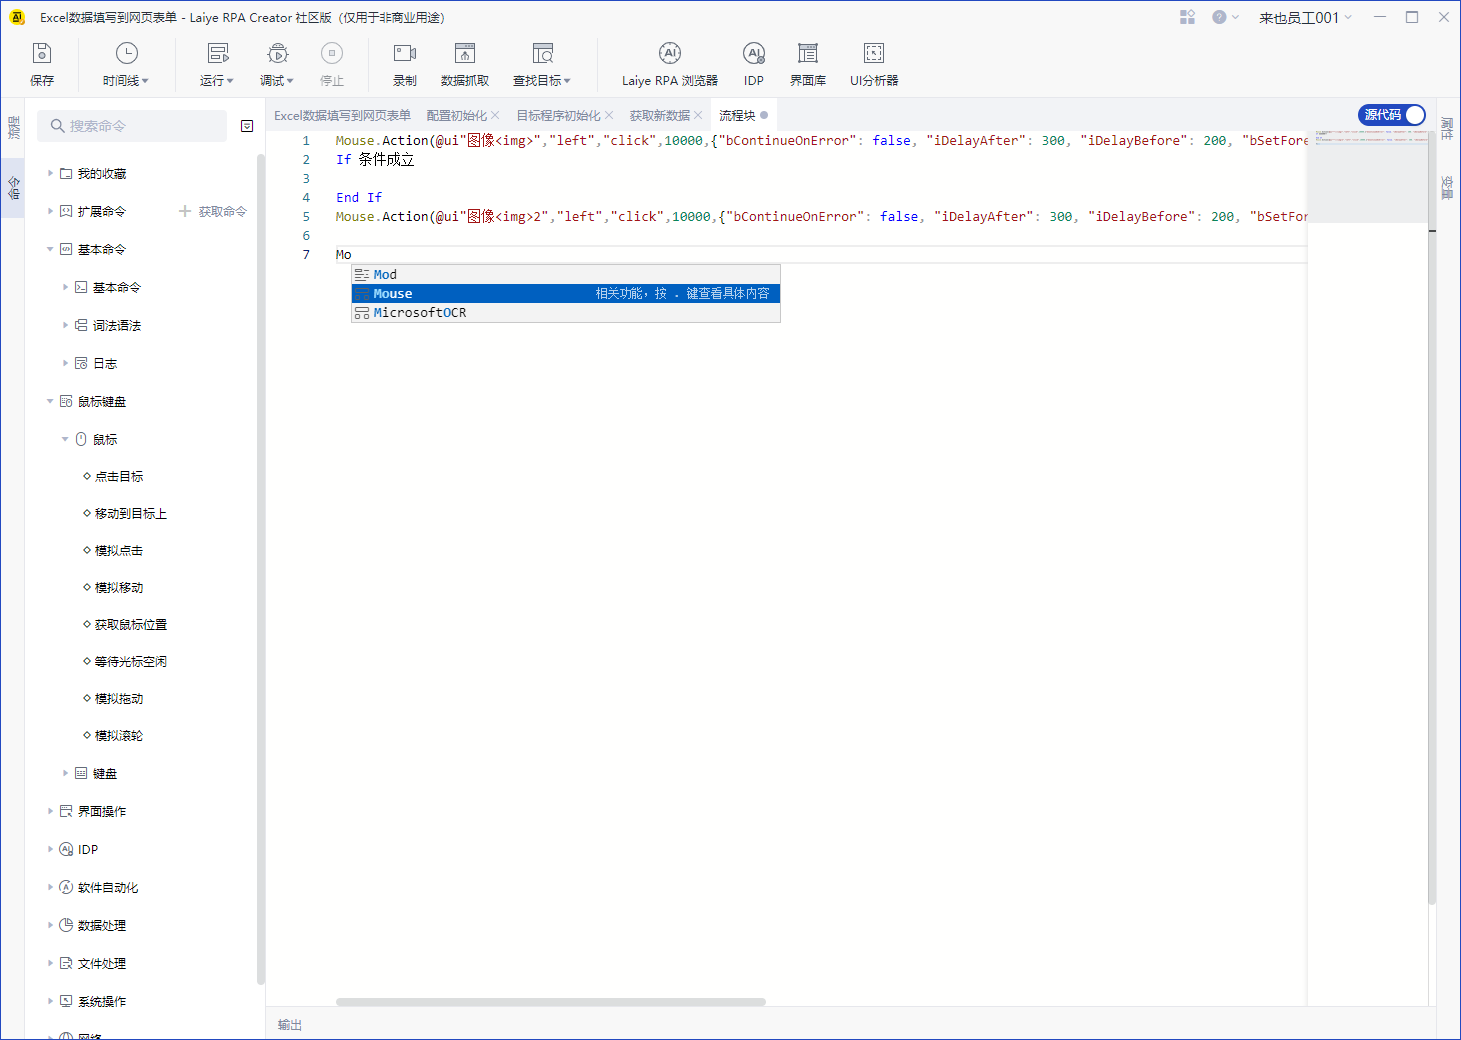The height and width of the screenshot is (1040, 1461).
Task: Expand the 我的收藏 tree node
Action: tap(50, 173)
